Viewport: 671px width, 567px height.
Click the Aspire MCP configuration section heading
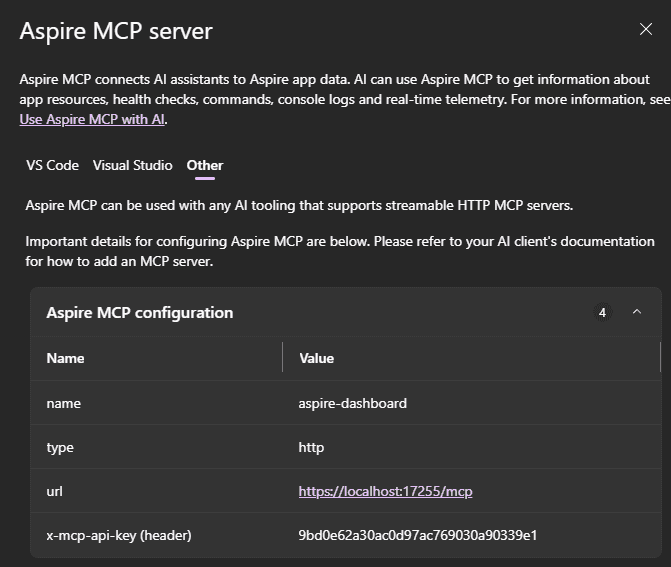(x=140, y=313)
